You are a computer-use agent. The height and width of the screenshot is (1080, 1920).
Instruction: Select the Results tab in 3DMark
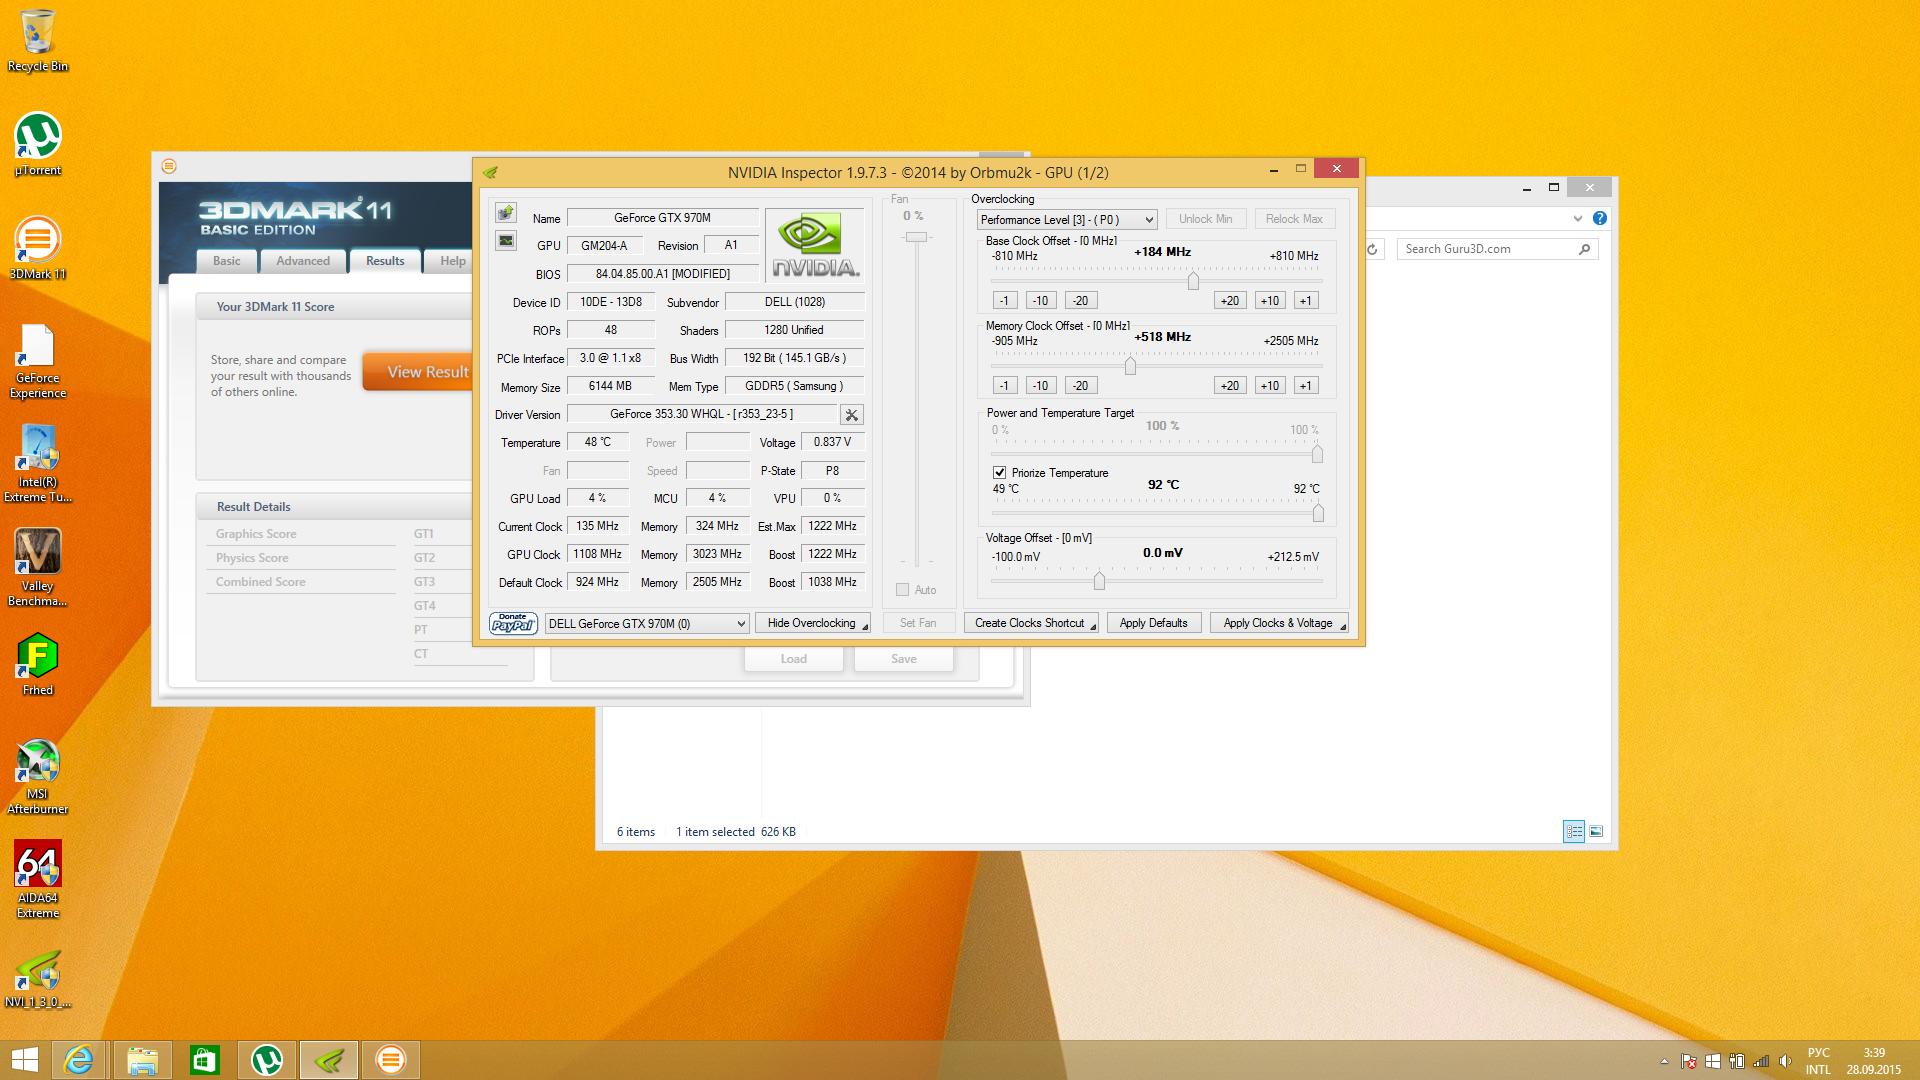tap(385, 261)
